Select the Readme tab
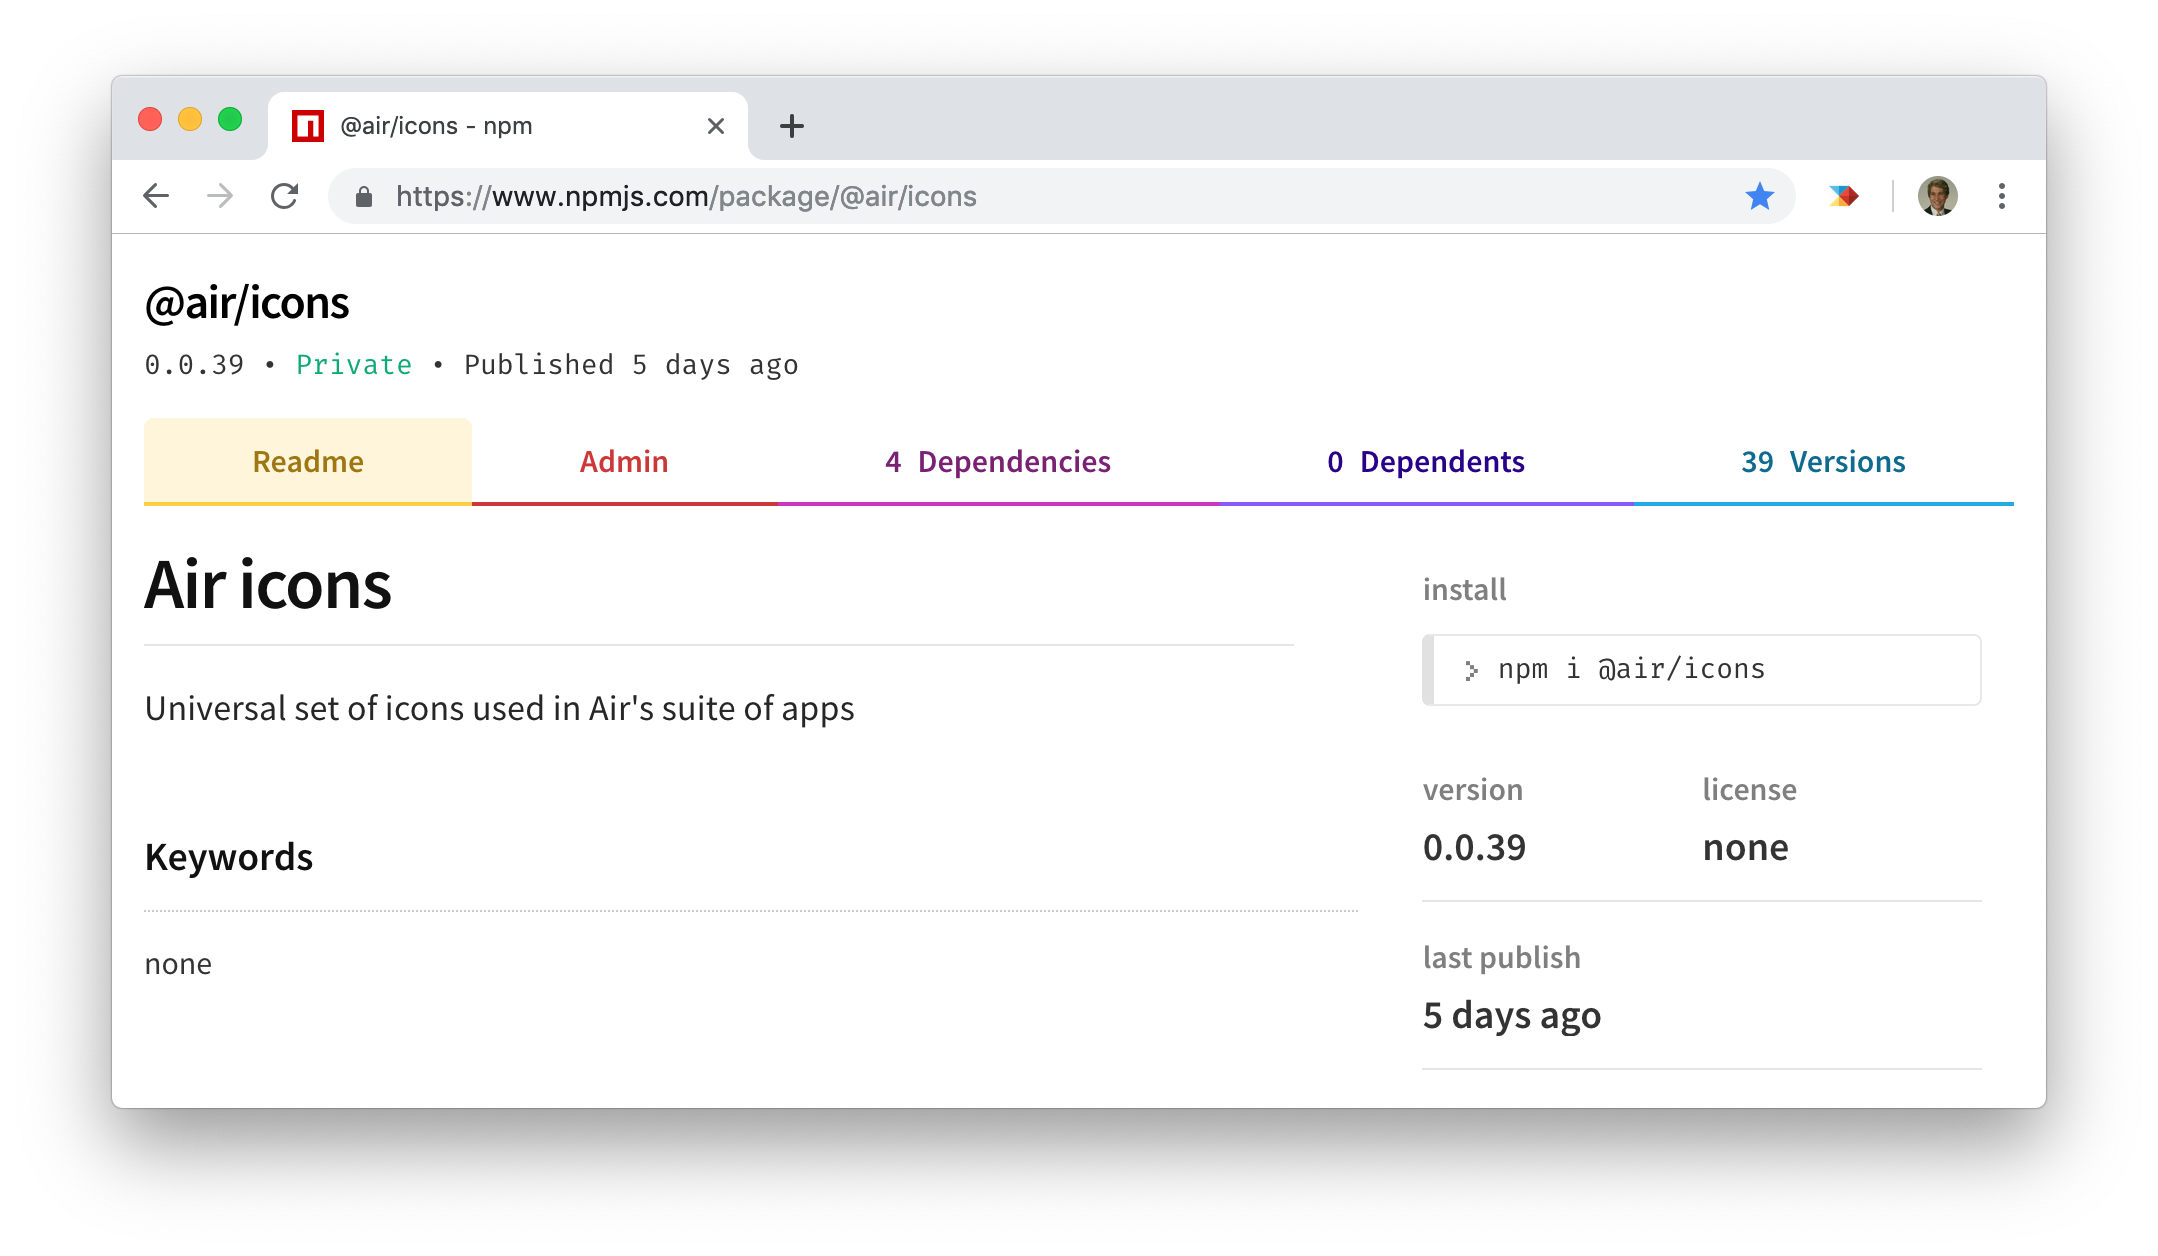This screenshot has width=2158, height=1256. (x=308, y=461)
